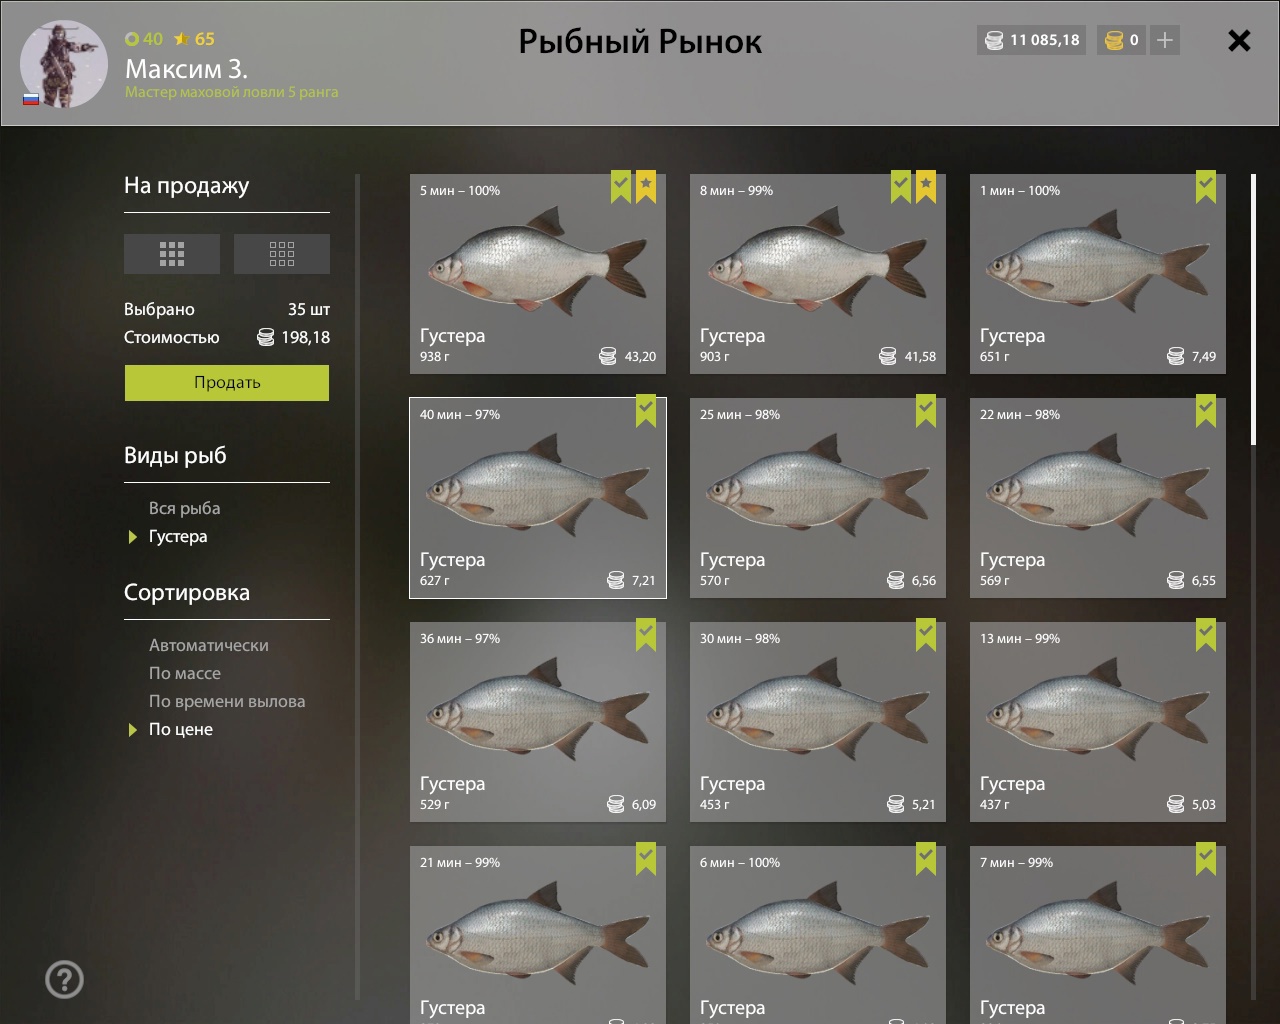Click silver coins balance 11 085,18
Screen dimensions: 1280x1024
(x=1032, y=40)
